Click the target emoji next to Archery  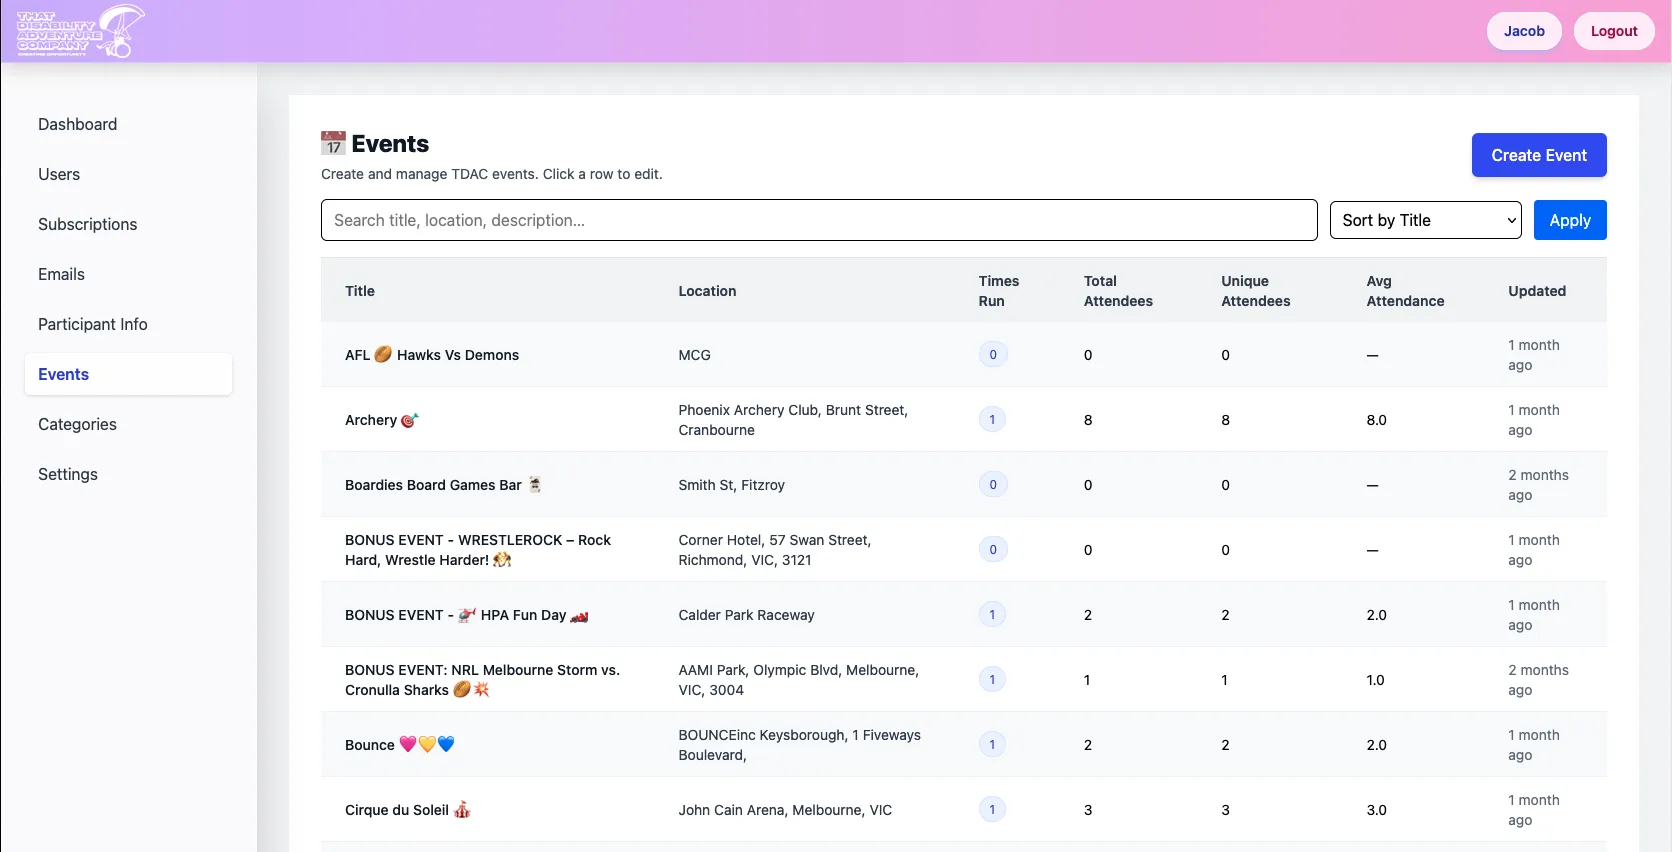(x=409, y=420)
